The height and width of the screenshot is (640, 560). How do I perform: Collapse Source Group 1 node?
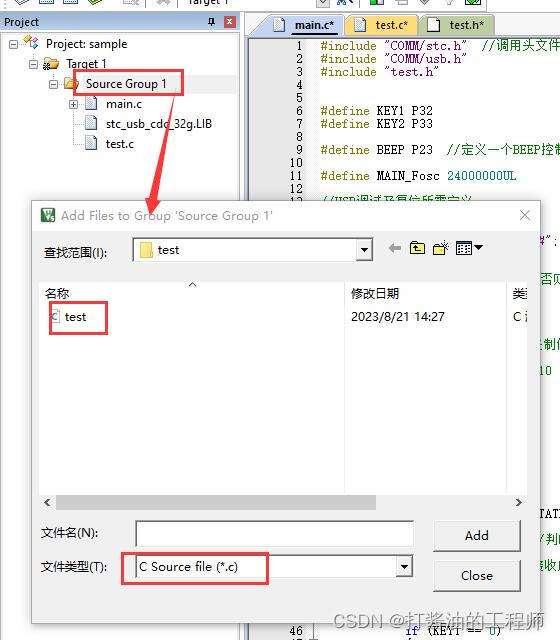(53, 84)
